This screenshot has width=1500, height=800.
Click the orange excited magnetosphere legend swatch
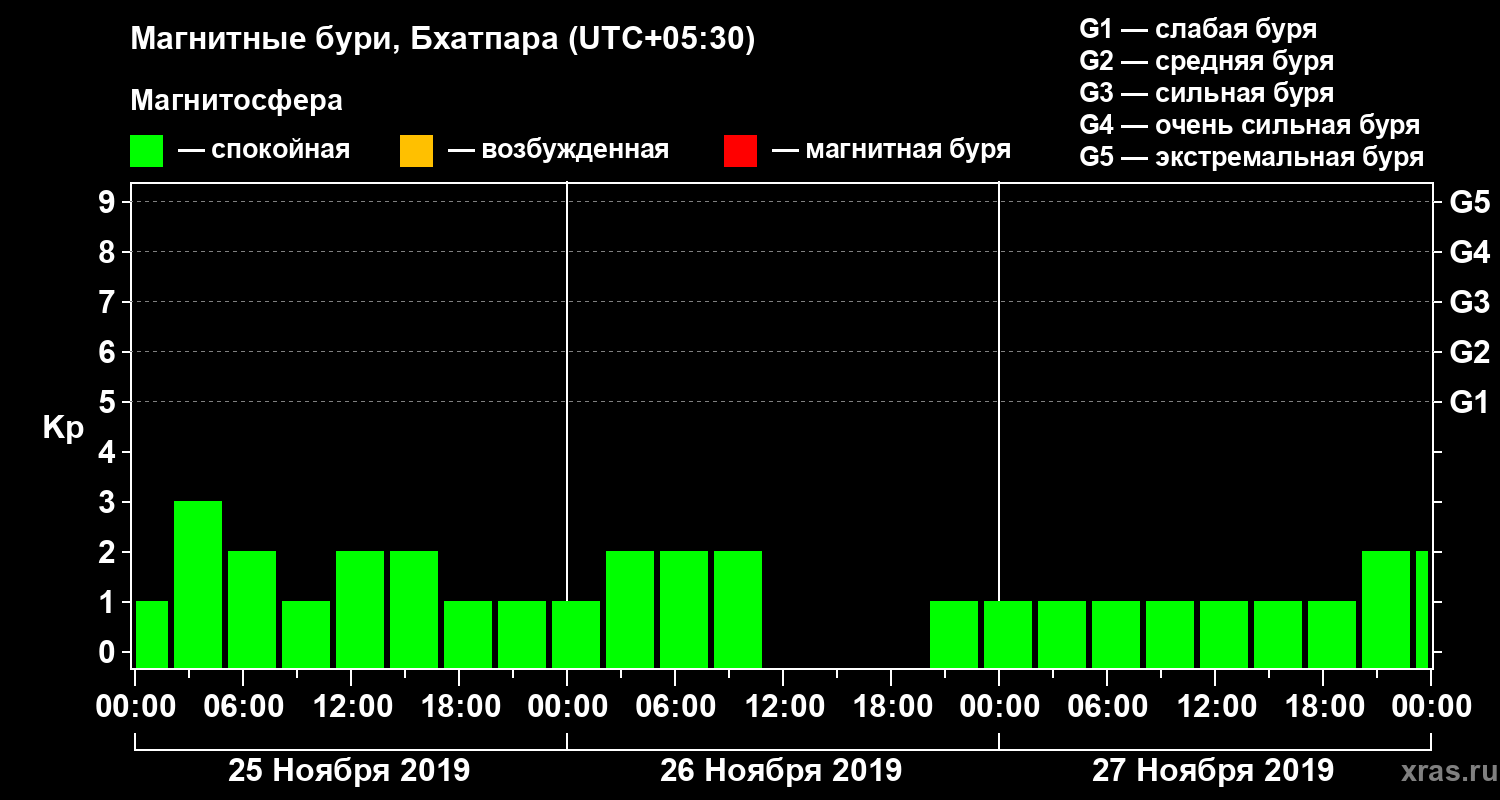(x=416, y=151)
